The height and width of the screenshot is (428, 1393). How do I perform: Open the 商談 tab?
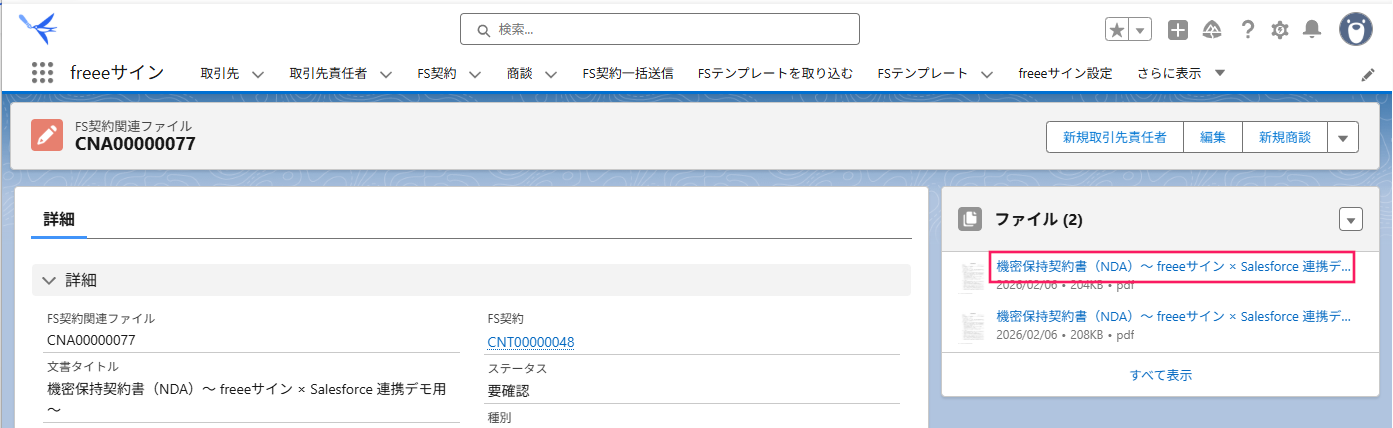coord(519,73)
